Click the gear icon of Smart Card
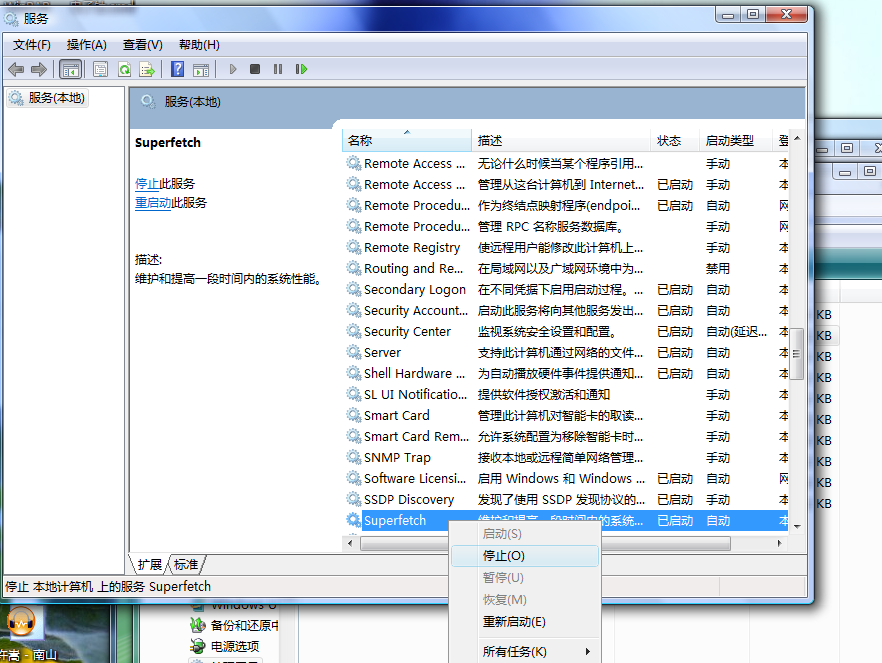 [353, 416]
